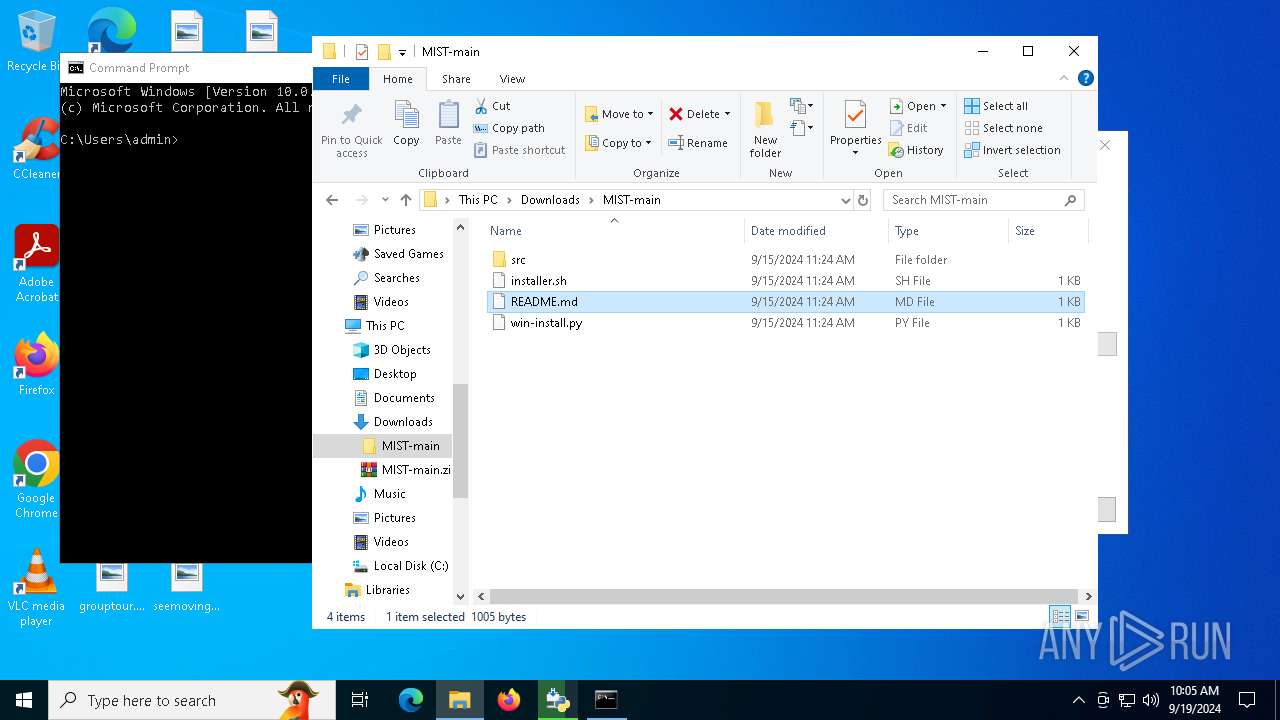Click the horizontal scrollbar in file list
The height and width of the screenshot is (720, 1280).
(x=783, y=596)
